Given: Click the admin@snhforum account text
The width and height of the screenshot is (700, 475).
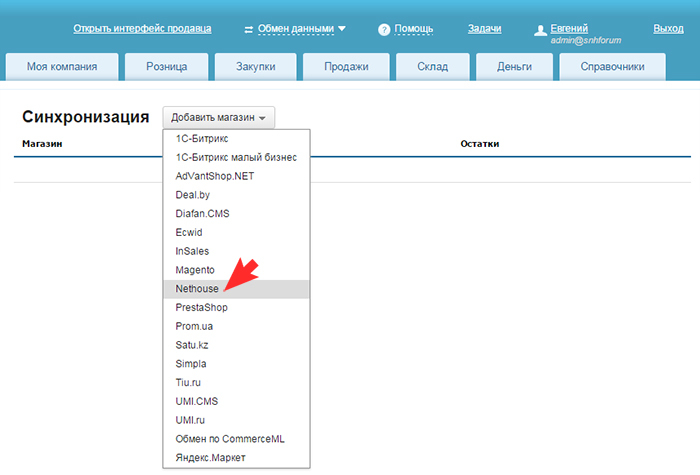Looking at the screenshot, I should coord(586,41).
